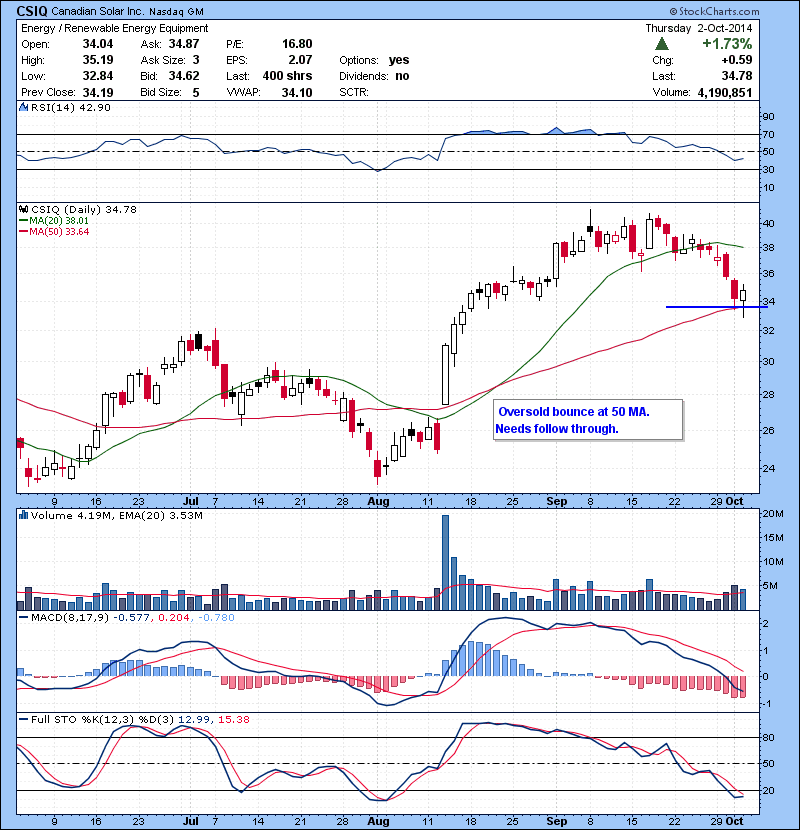
Task: Click the CSIQ ticker symbol in header
Action: coord(32,11)
